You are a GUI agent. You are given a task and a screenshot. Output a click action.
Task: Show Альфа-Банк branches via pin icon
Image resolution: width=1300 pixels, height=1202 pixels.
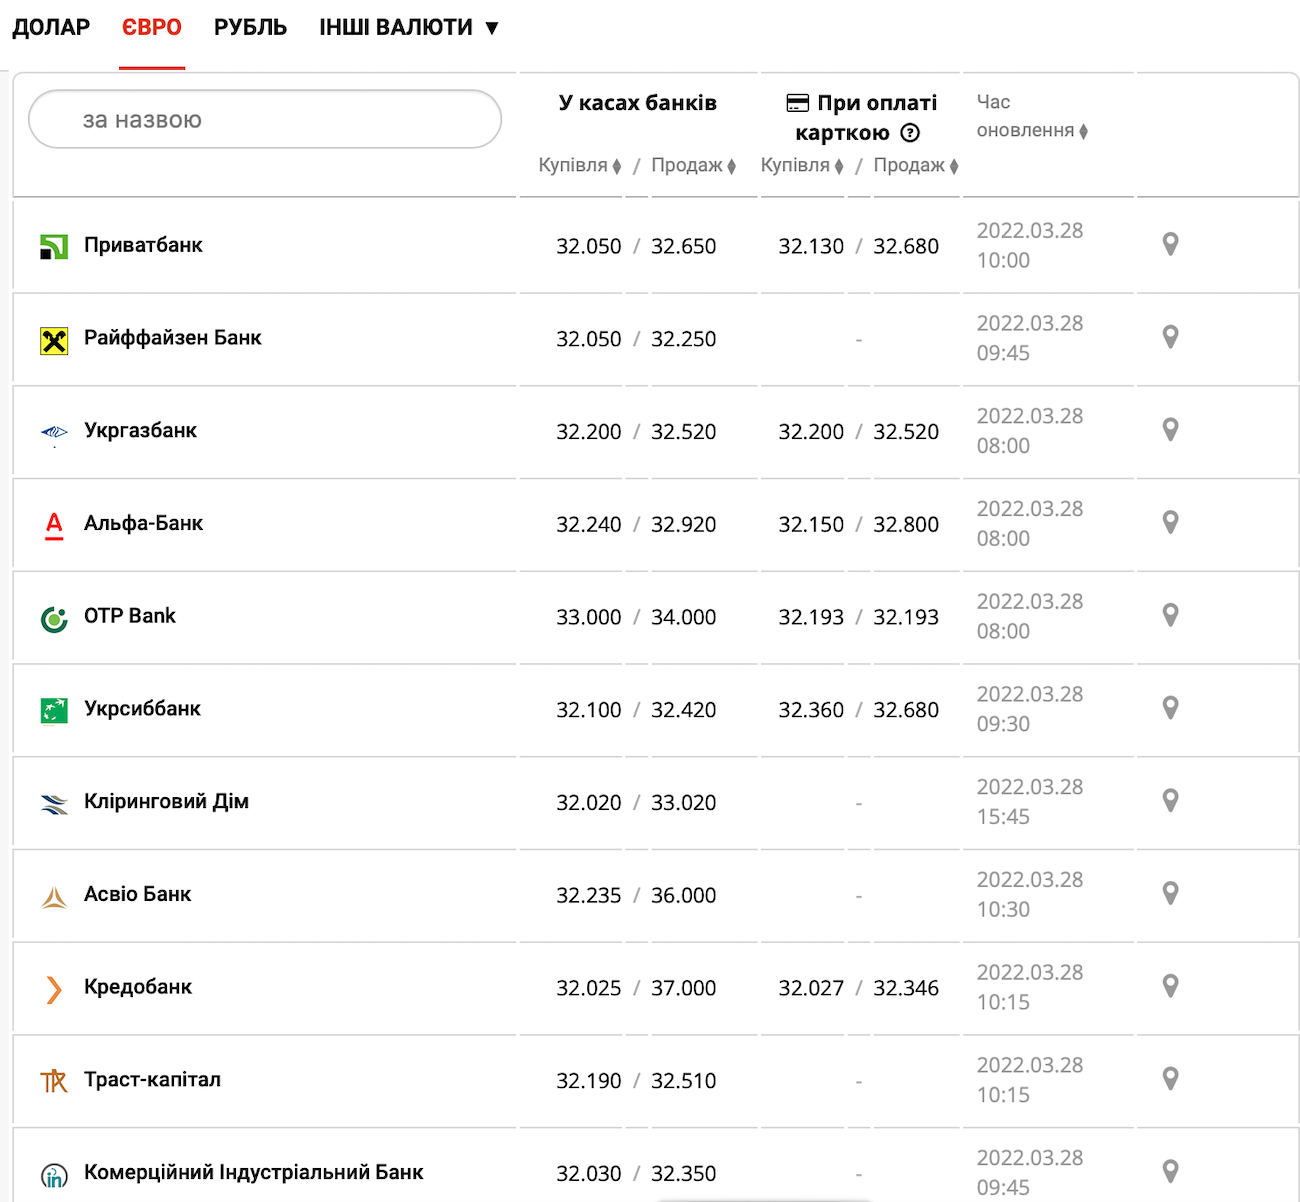tap(1170, 522)
